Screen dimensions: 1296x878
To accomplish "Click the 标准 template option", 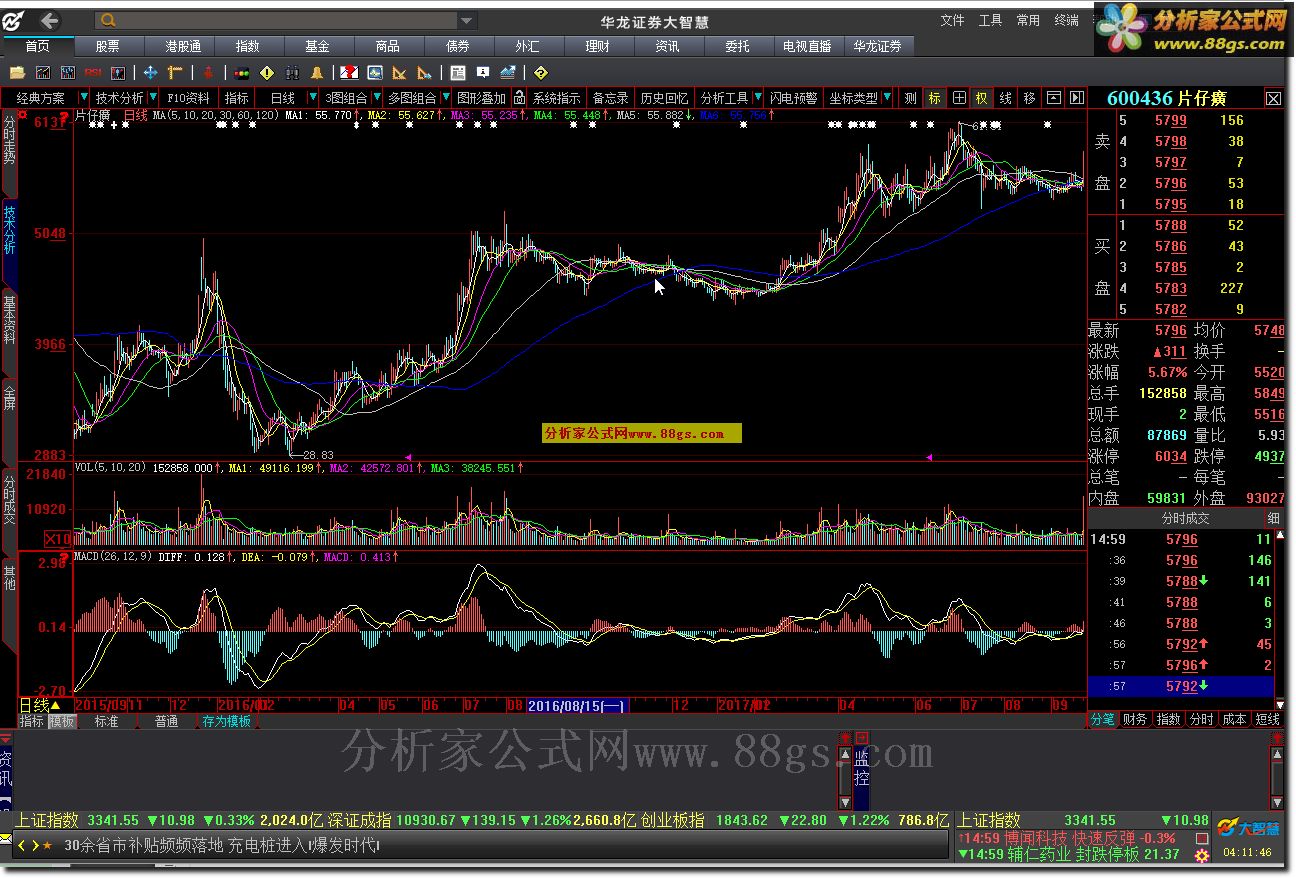I will point(107,721).
